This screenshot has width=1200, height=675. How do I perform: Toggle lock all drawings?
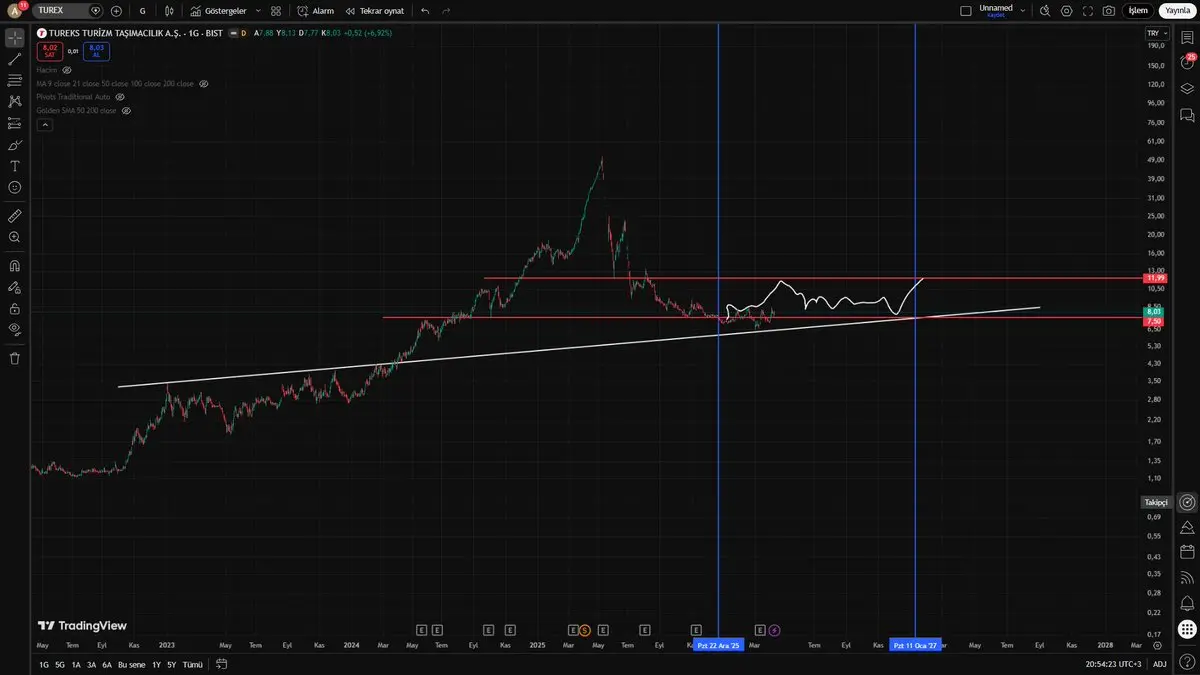(15, 308)
